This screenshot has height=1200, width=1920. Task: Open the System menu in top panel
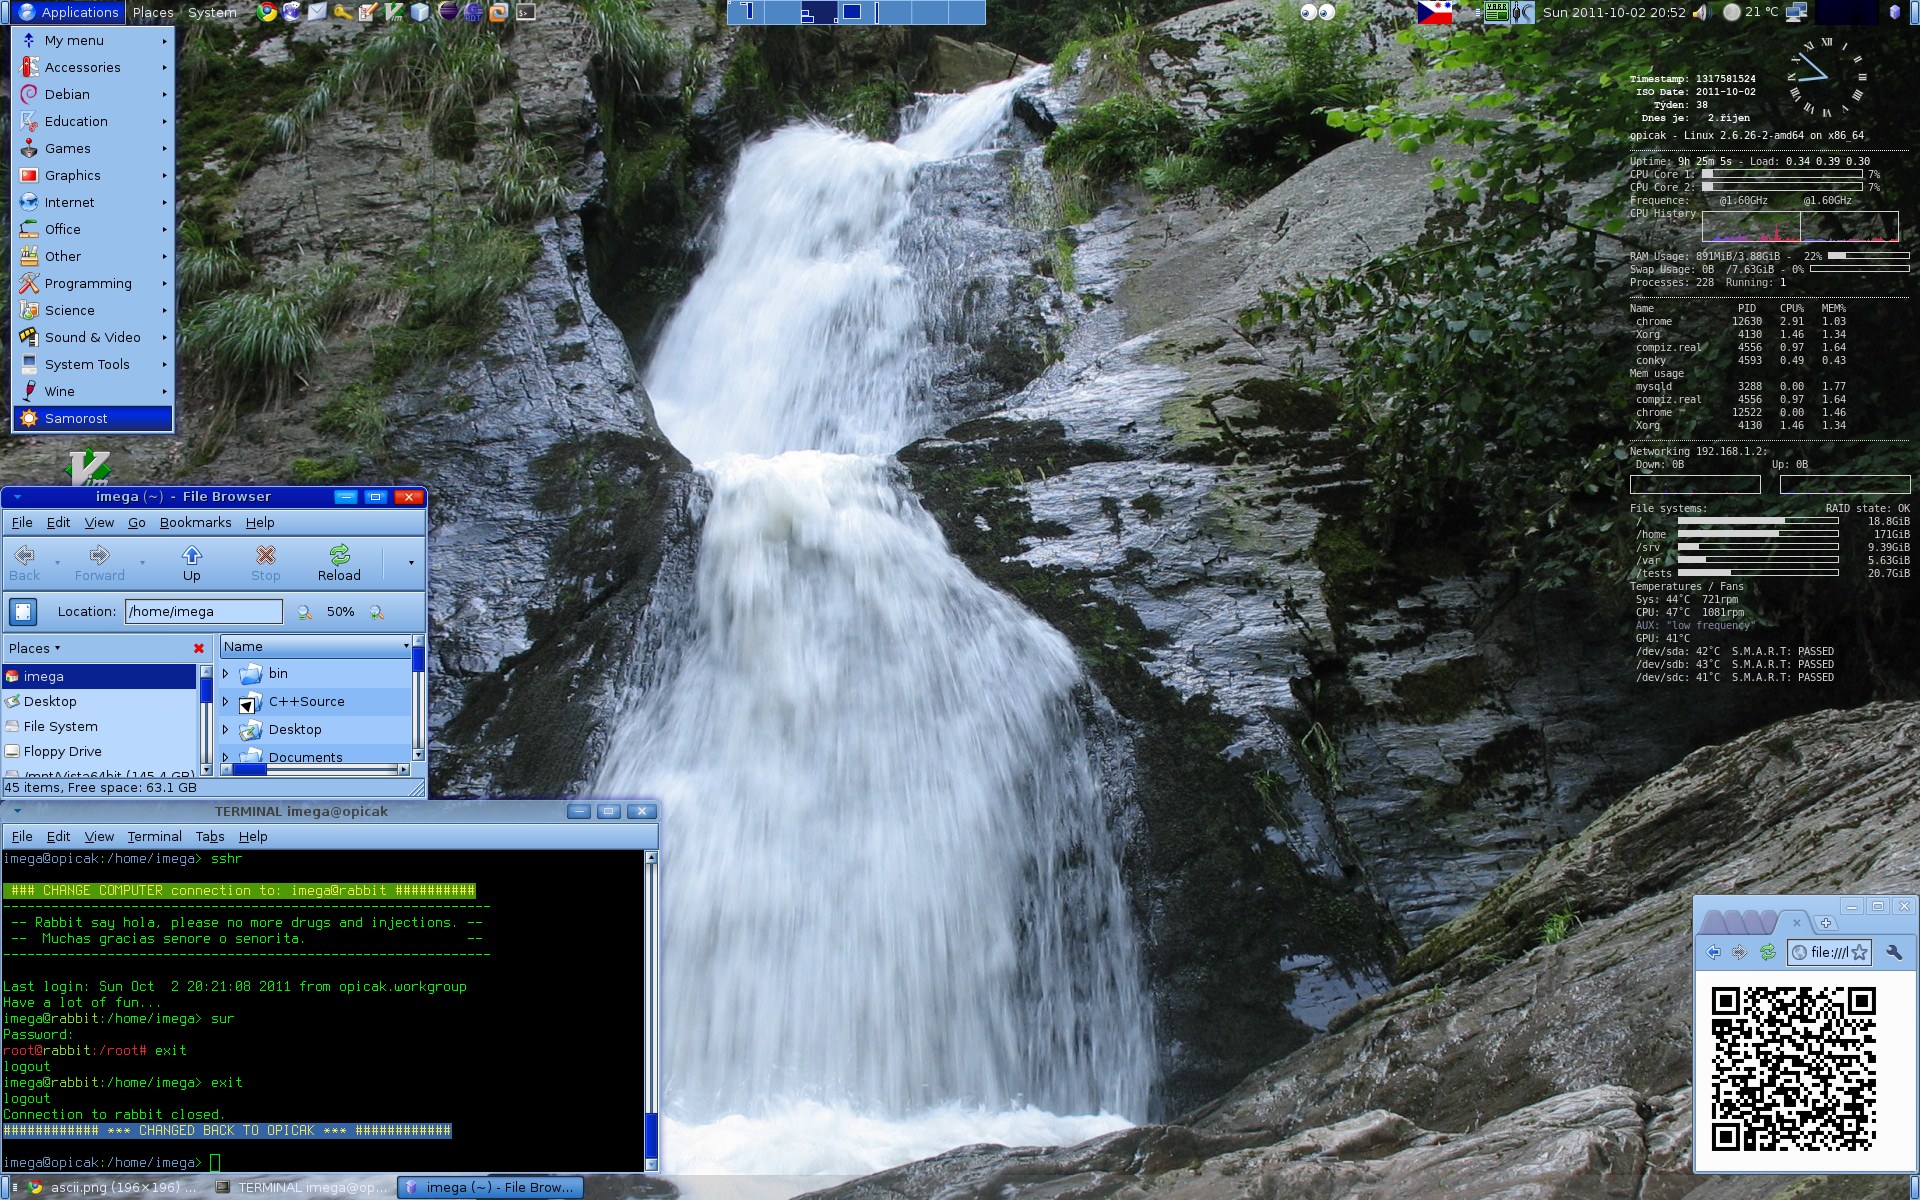click(x=212, y=12)
